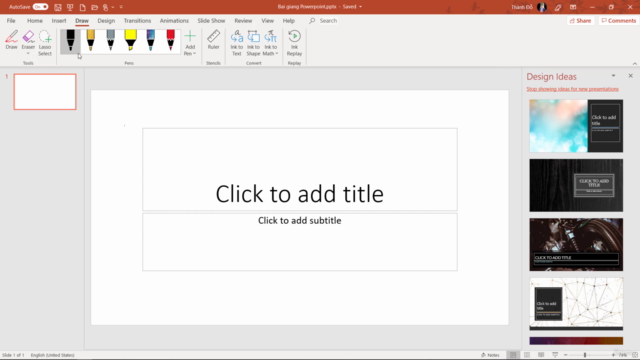Click the touch/mouse mode icon in quick access
Screen dimensions: 640x360
pos(106,7)
